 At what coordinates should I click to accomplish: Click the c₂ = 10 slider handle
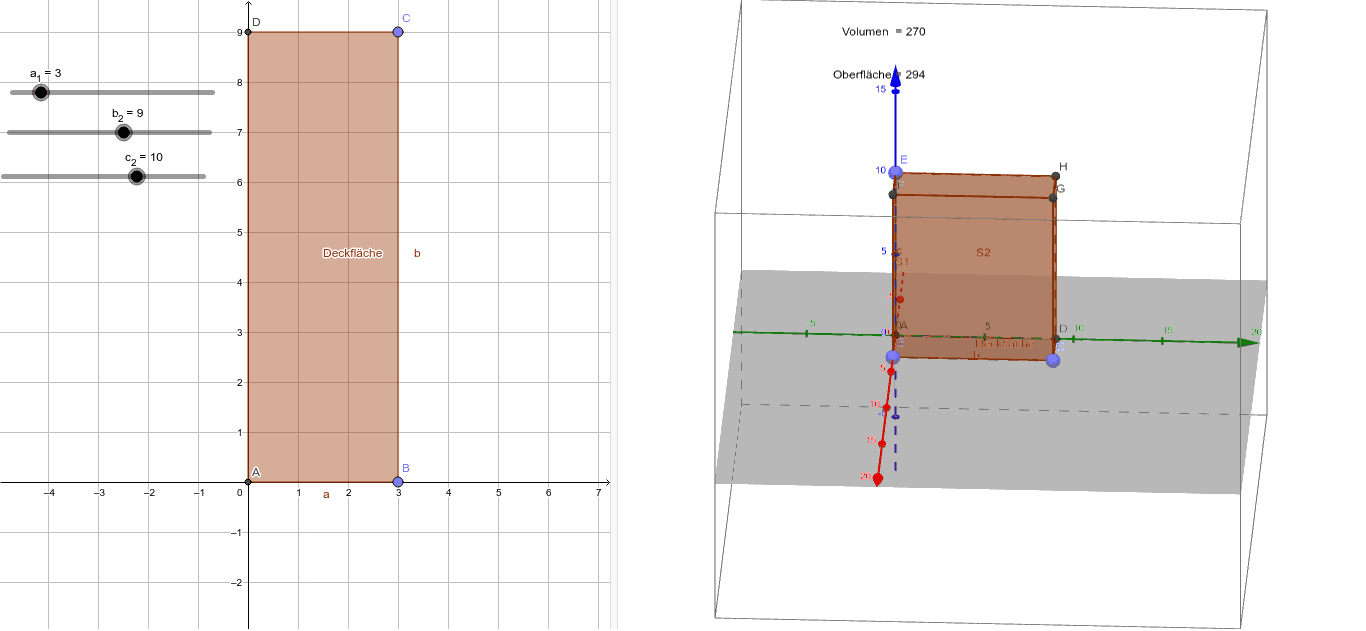(137, 176)
